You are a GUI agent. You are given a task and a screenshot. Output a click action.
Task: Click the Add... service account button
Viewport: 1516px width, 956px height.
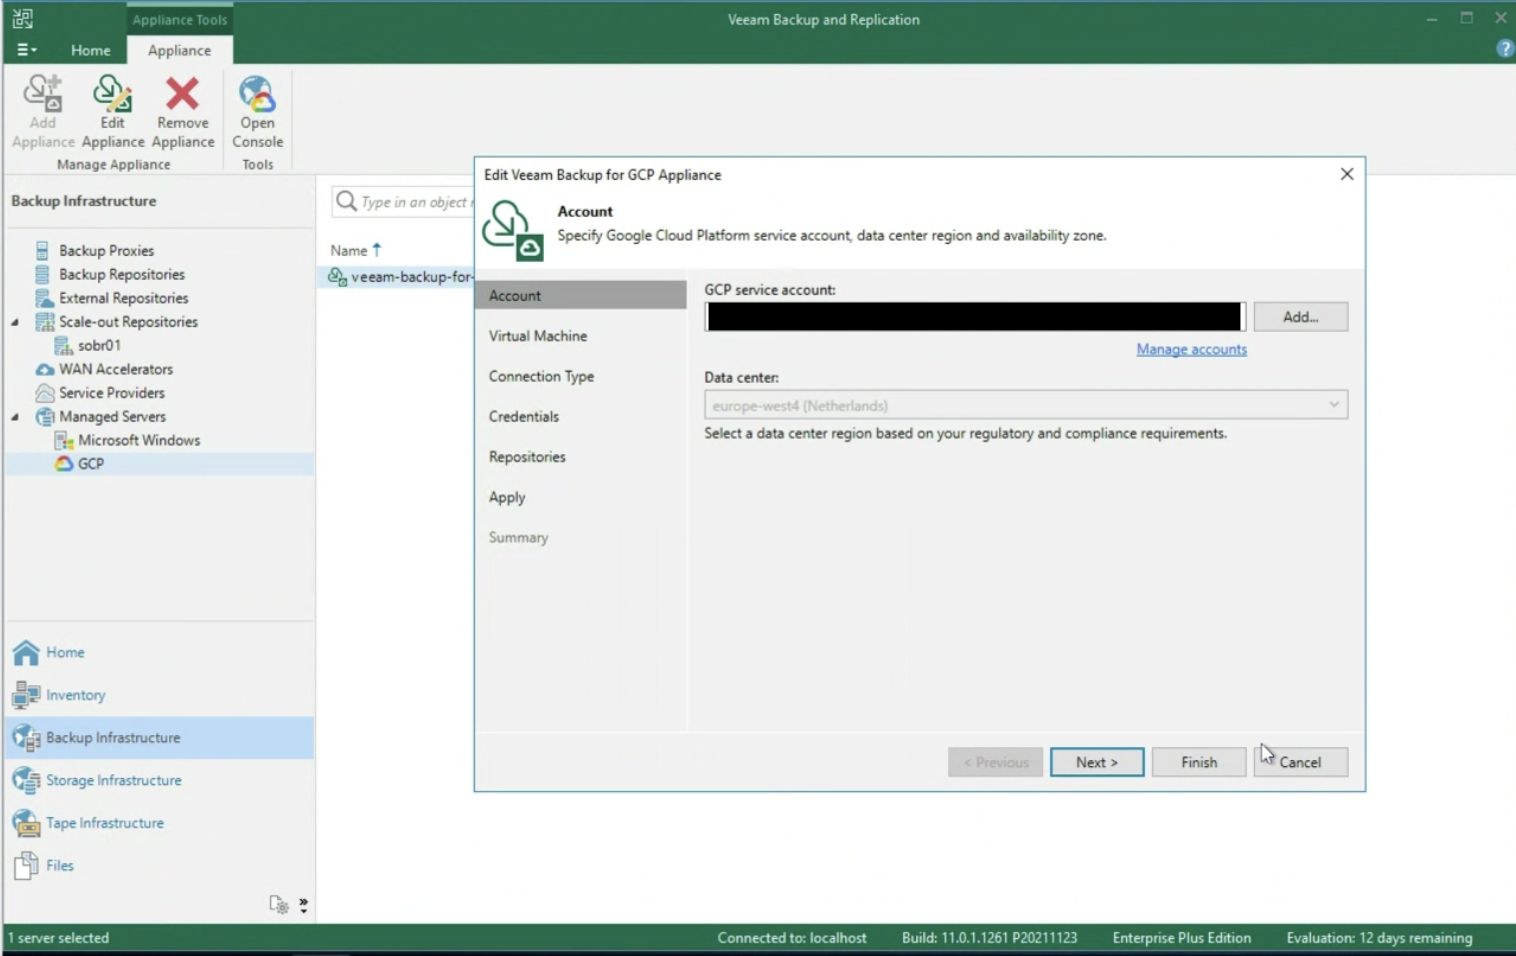(1300, 317)
